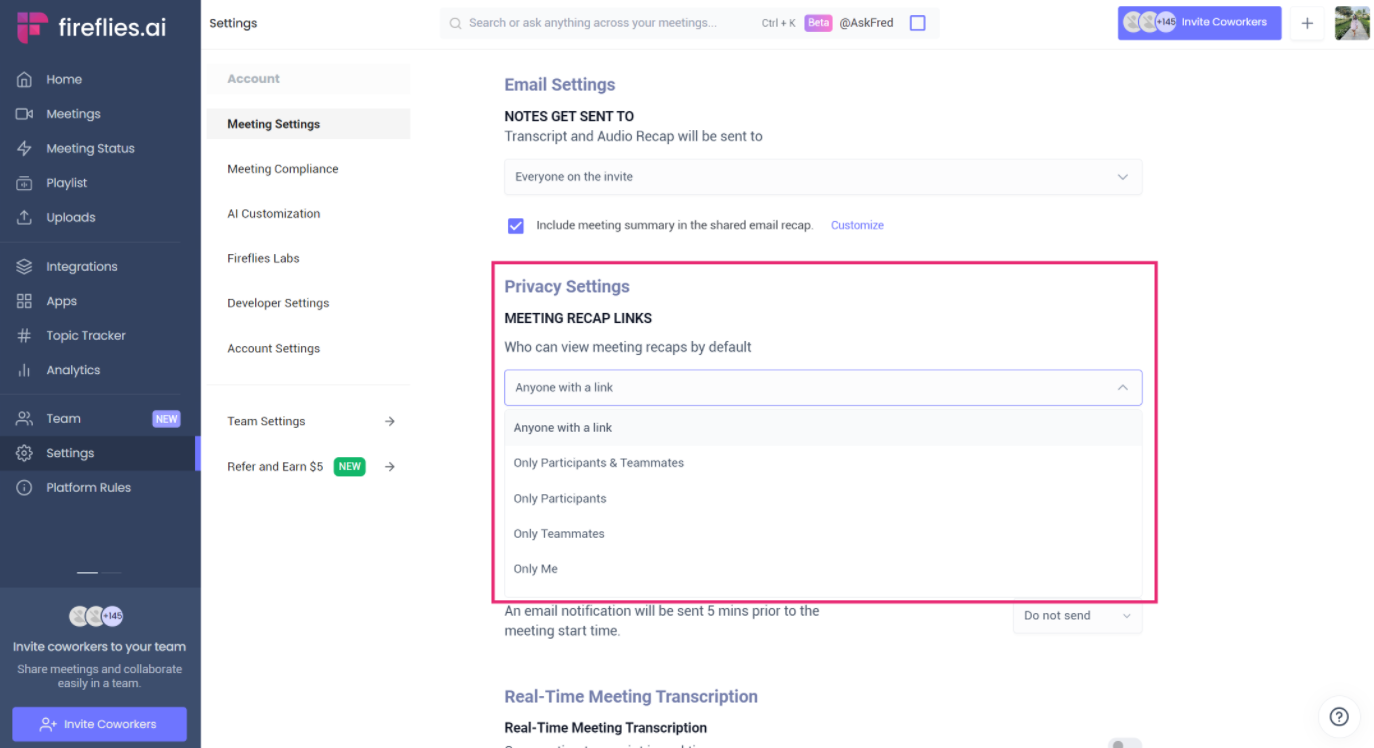This screenshot has width=1374, height=748.
Task: Expand the Do not send dropdown
Action: pos(1077,616)
